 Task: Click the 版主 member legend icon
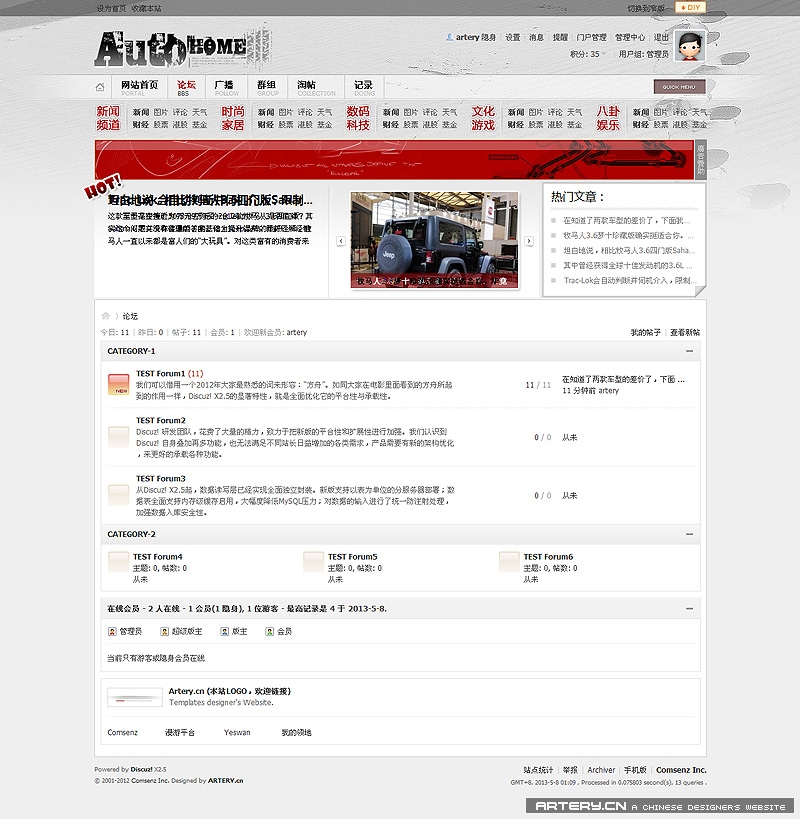[x=225, y=631]
